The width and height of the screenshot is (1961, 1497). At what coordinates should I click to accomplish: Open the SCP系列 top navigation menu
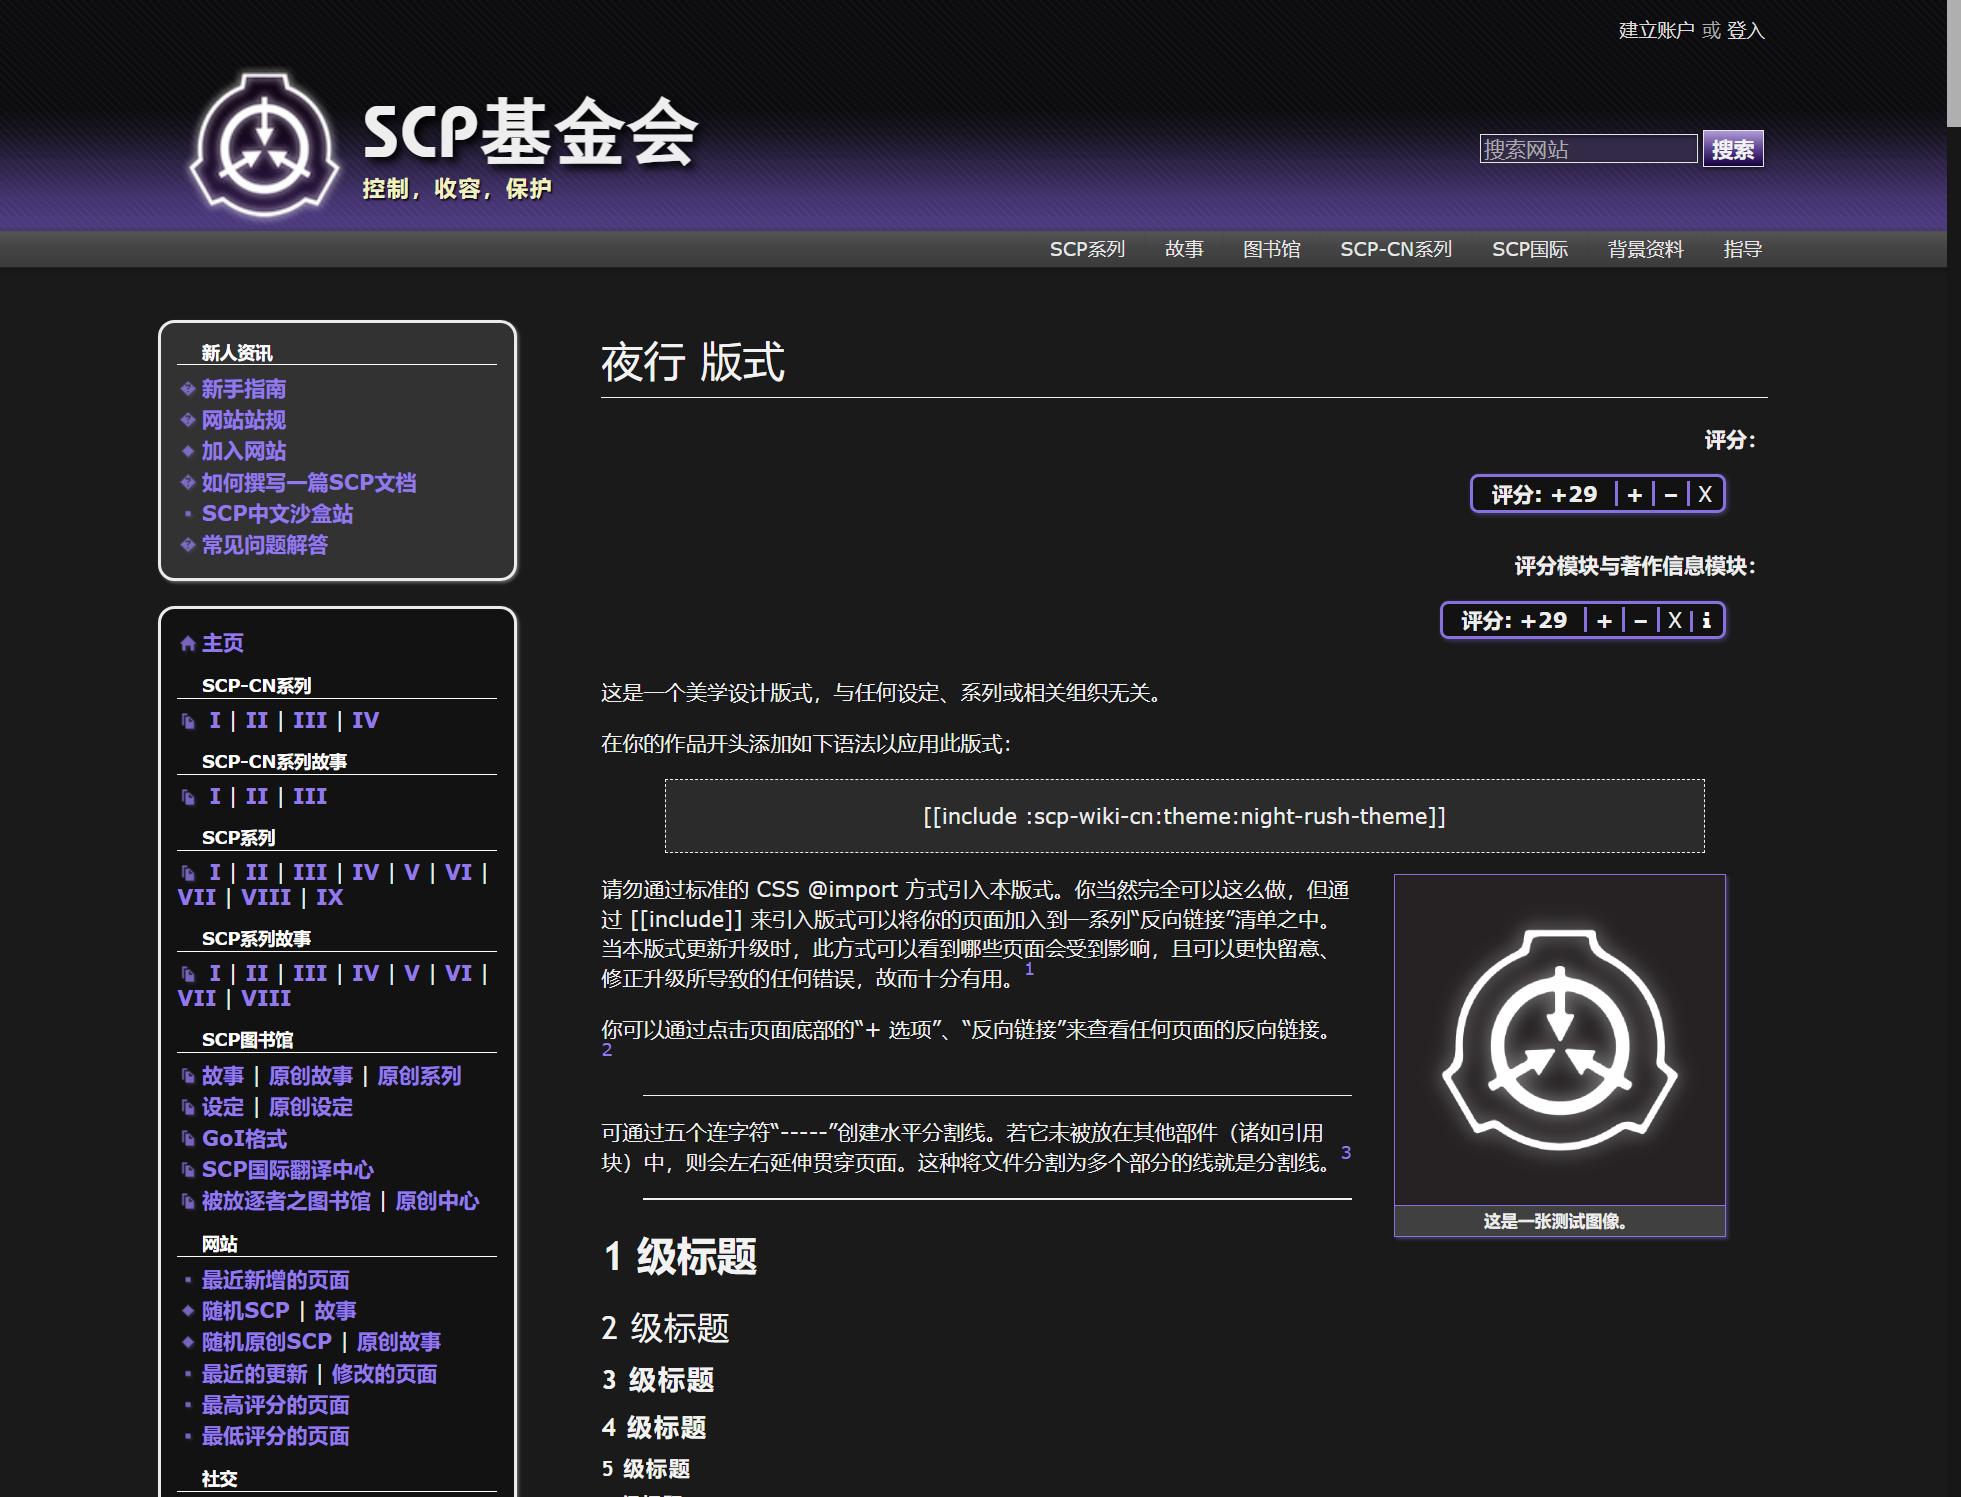coord(1087,249)
